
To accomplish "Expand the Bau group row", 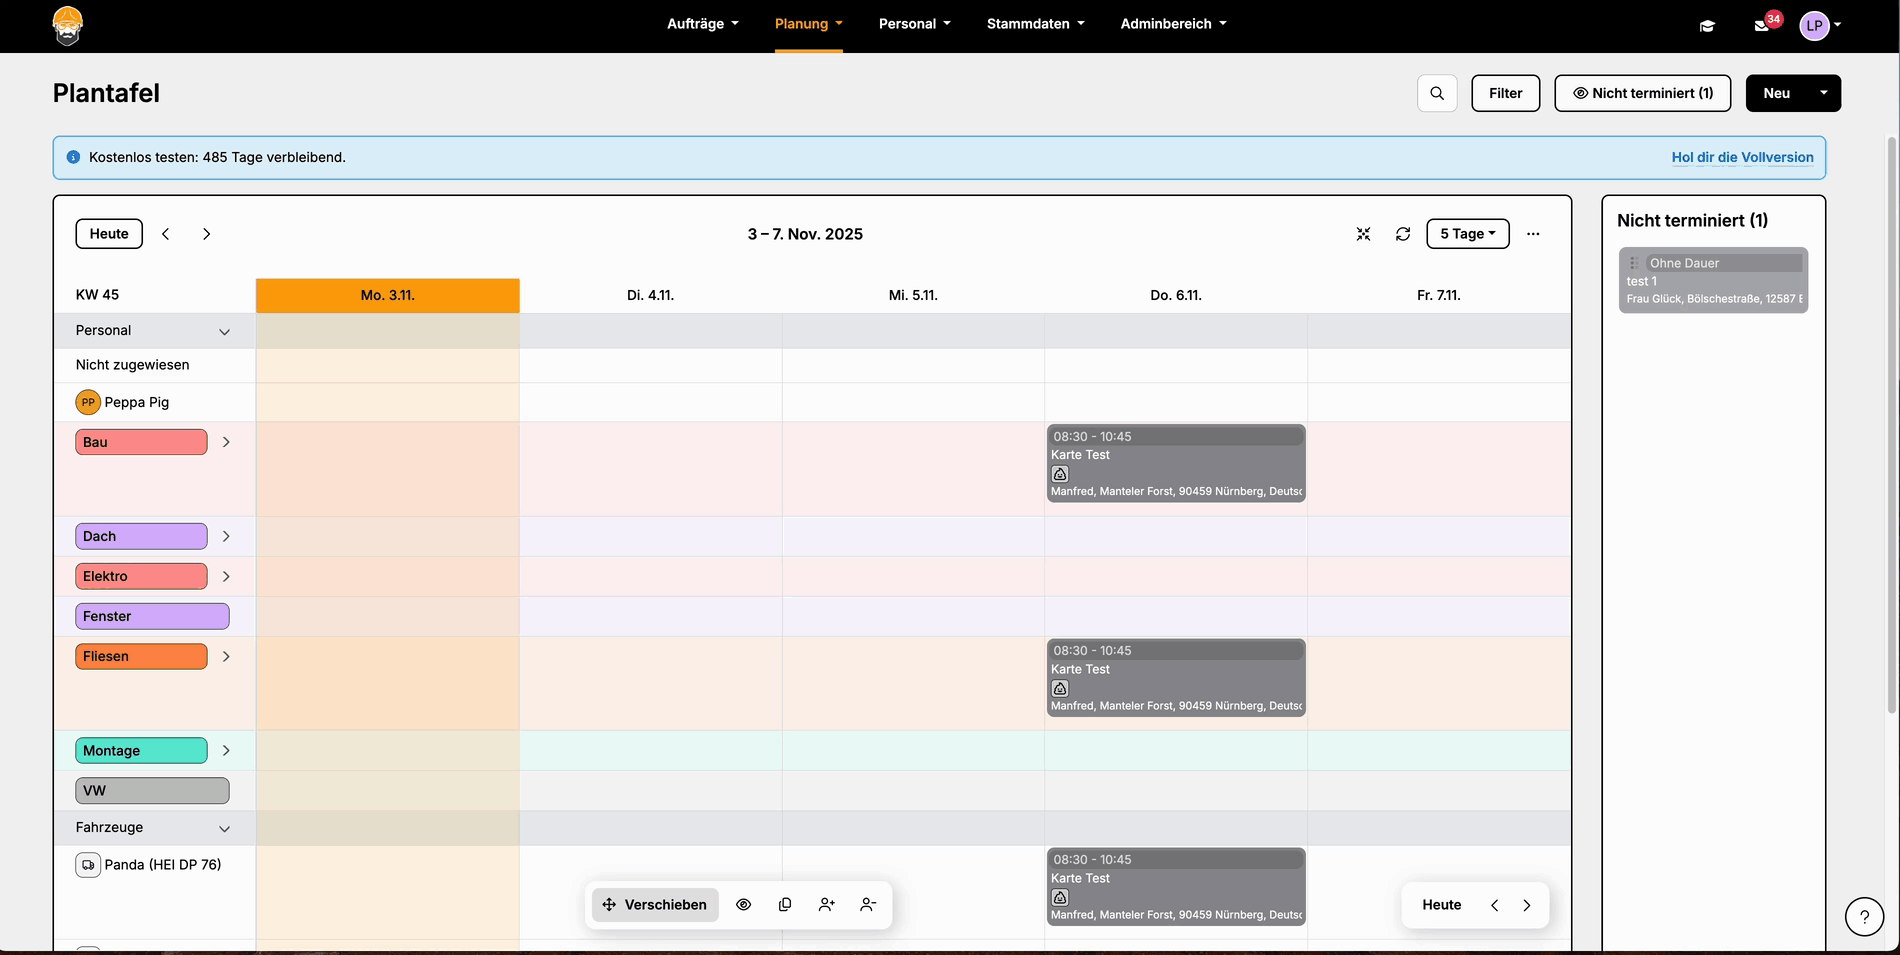I will pyautogui.click(x=226, y=442).
